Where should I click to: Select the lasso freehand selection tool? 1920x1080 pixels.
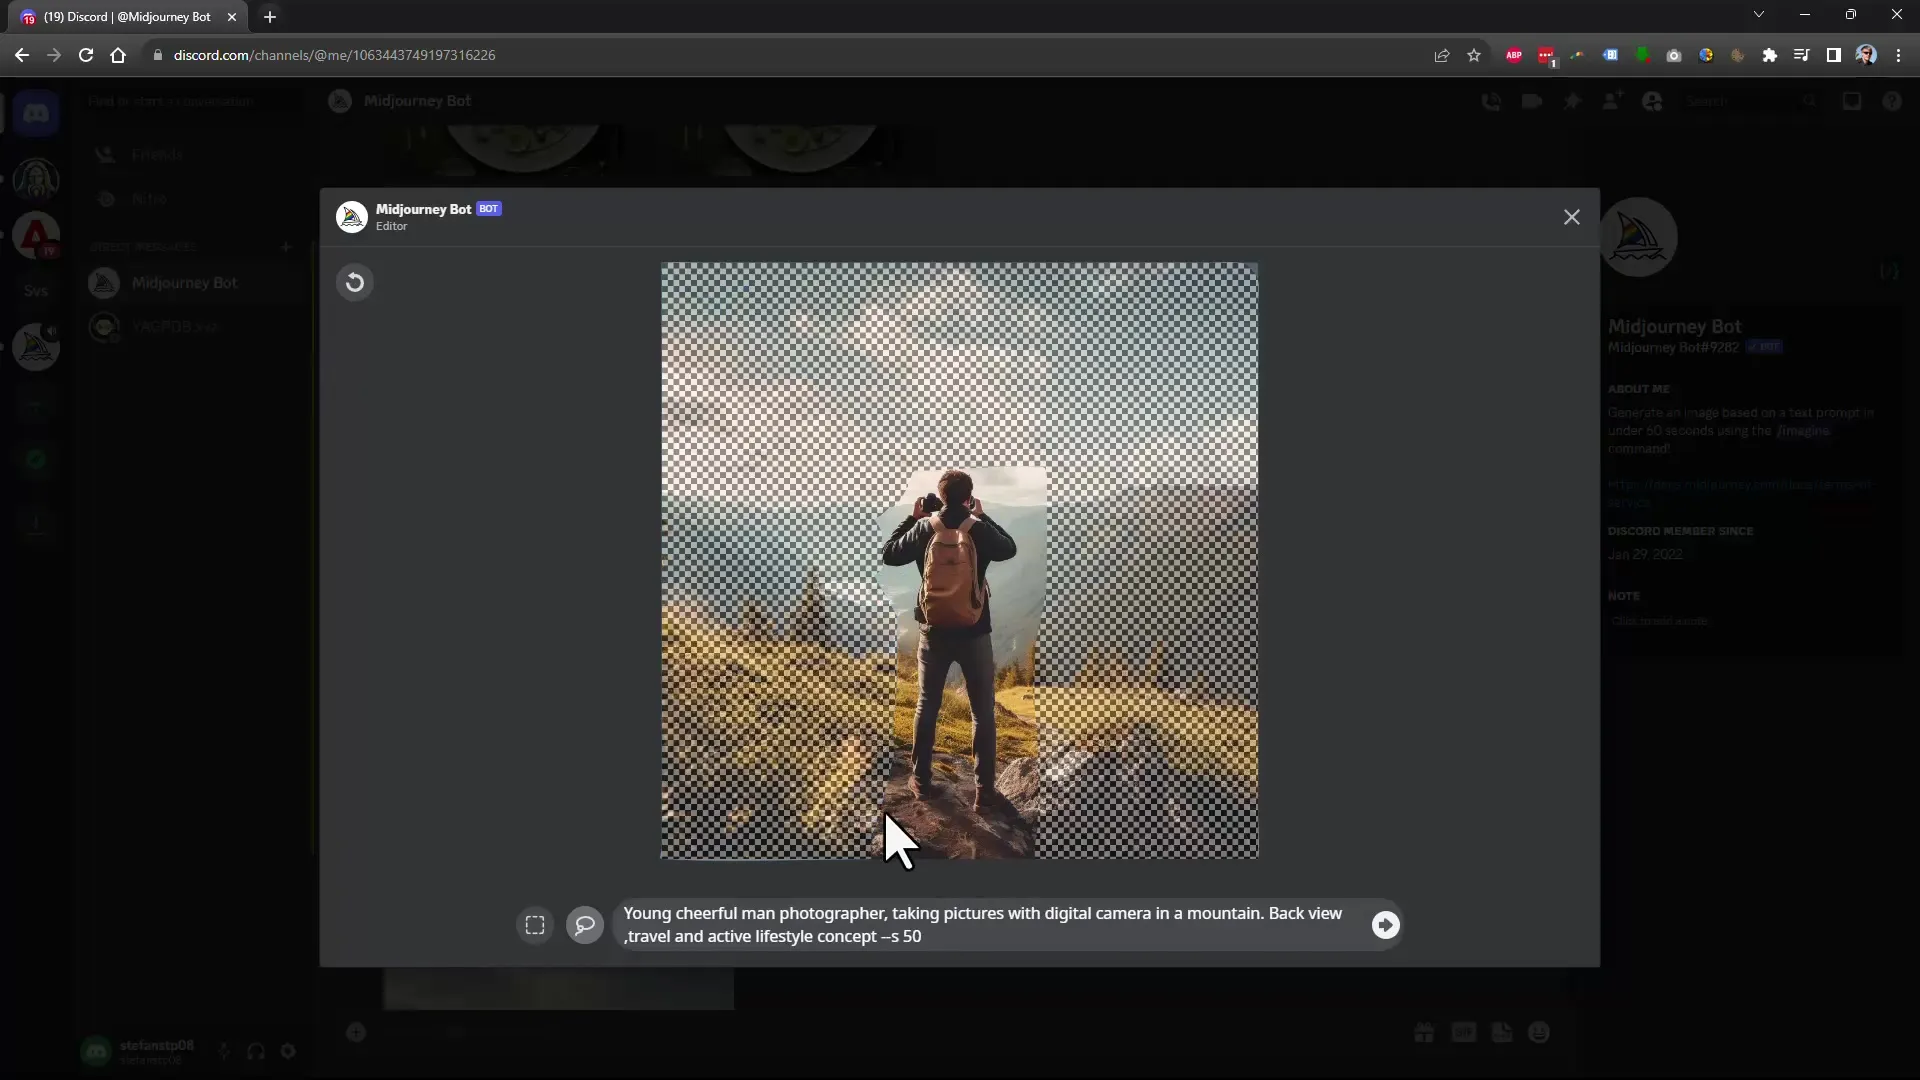click(x=585, y=925)
